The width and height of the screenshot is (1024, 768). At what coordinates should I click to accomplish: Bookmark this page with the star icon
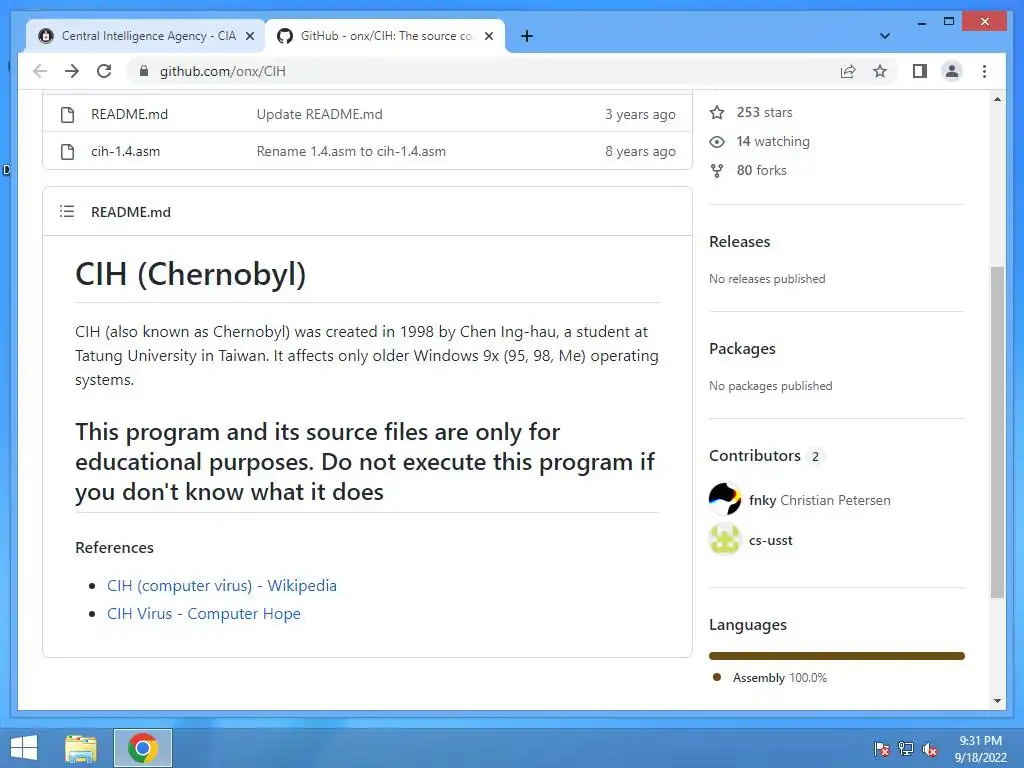pos(880,71)
